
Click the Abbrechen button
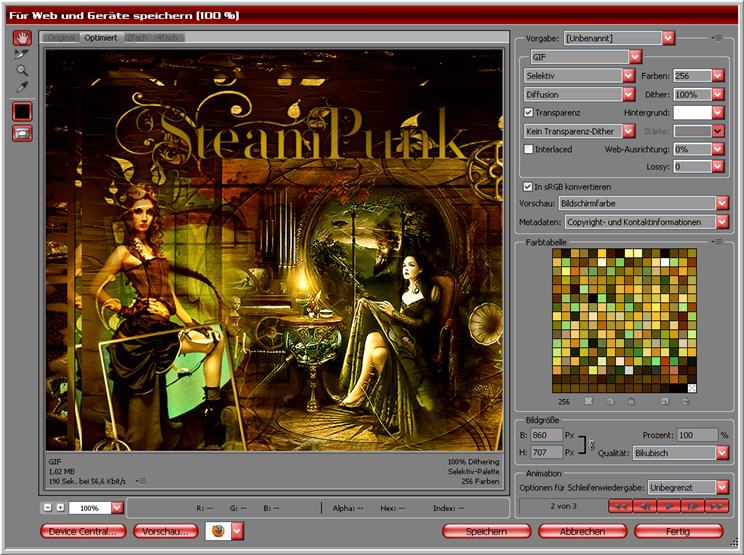point(582,531)
